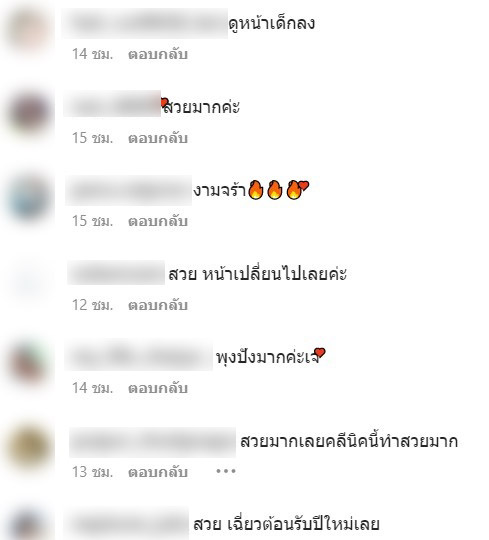Open three-dots options menu on clinic comment
Screen dimensions: 489x540
[x=226, y=470]
